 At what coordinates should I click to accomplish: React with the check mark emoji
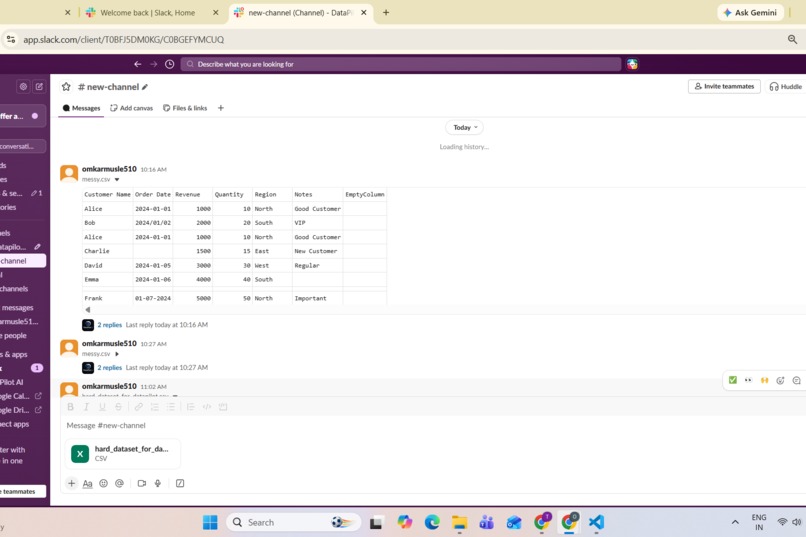click(732, 380)
